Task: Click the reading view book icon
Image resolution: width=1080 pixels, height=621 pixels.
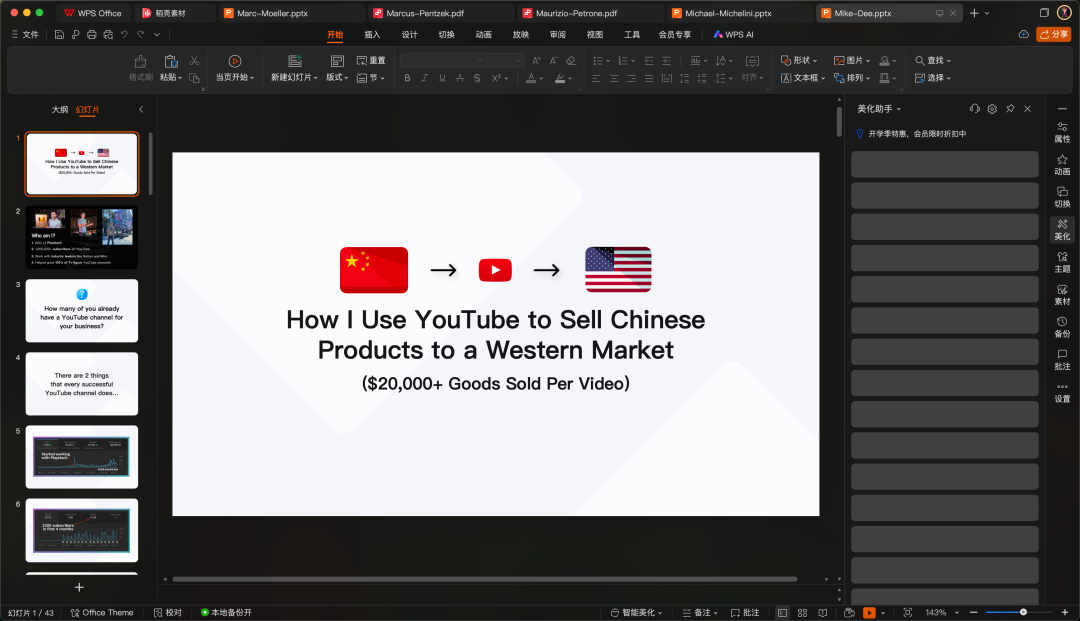Action: coord(822,613)
